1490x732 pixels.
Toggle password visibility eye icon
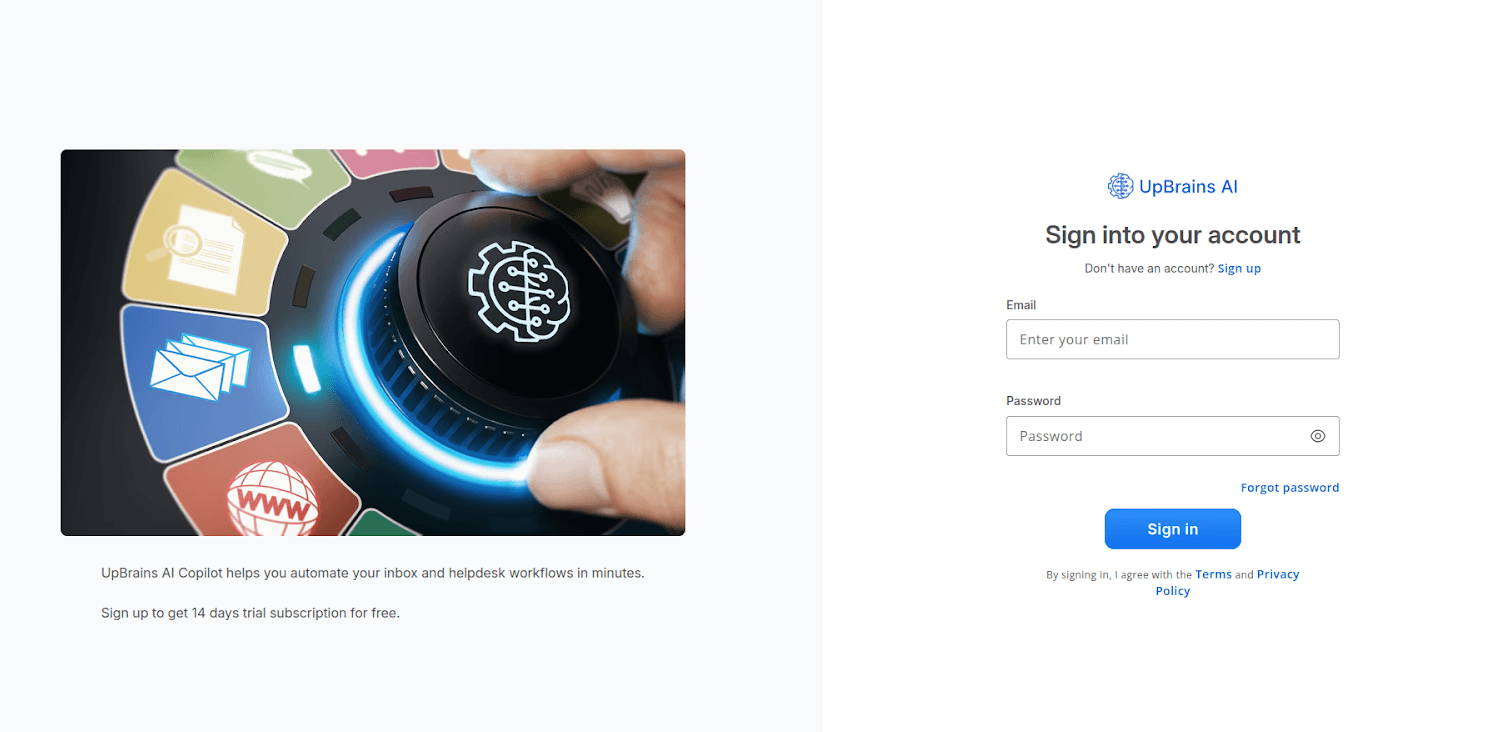pos(1318,436)
